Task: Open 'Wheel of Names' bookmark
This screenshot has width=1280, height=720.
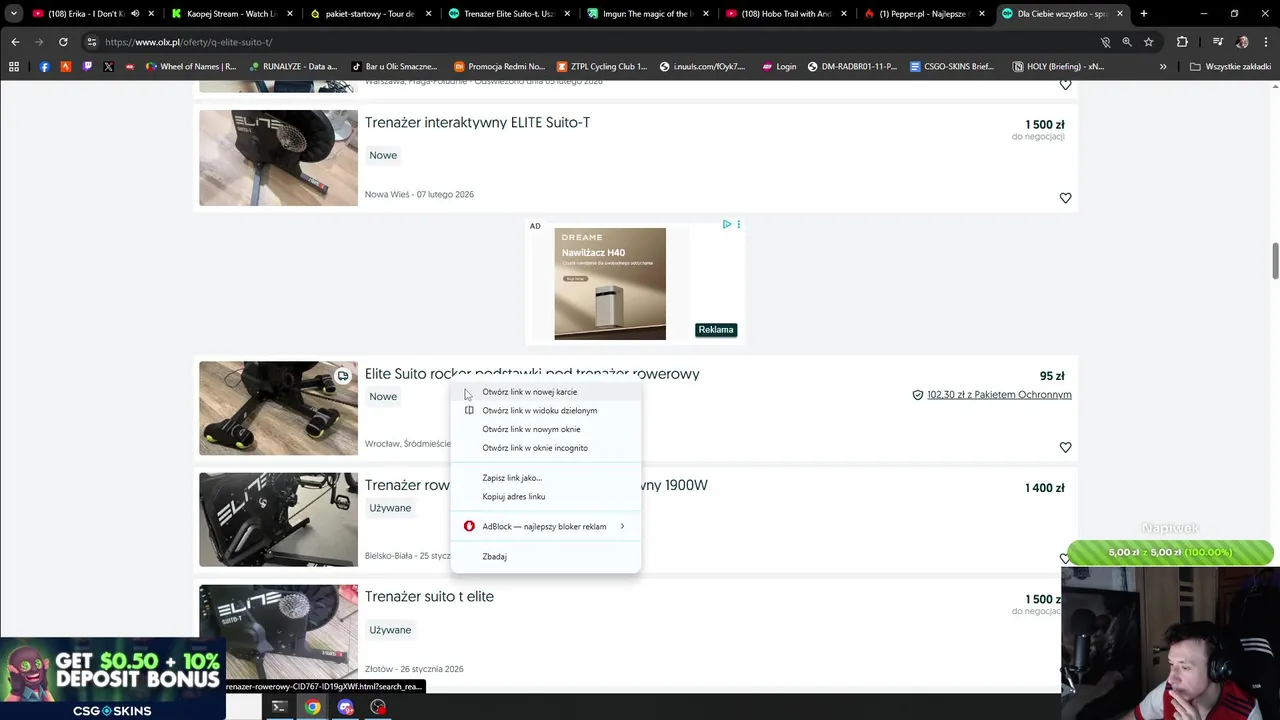Action: click(191, 66)
